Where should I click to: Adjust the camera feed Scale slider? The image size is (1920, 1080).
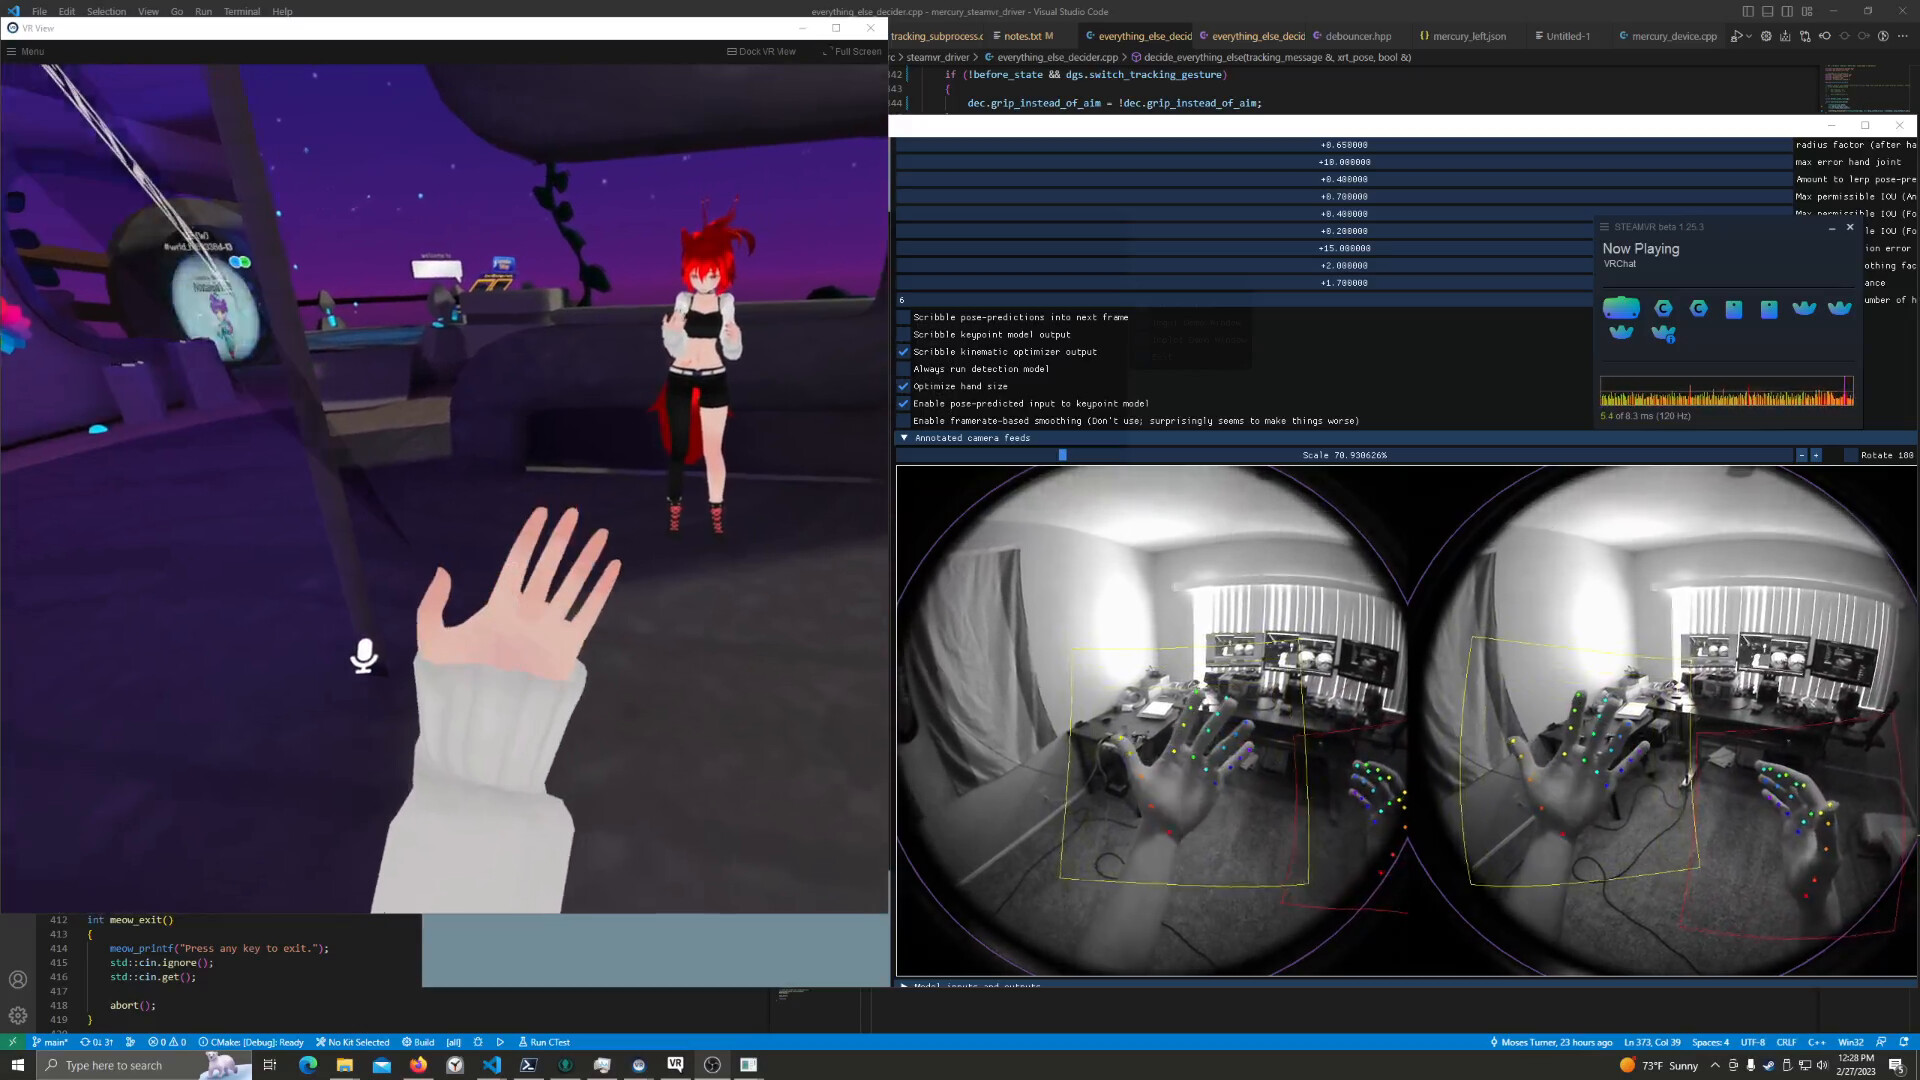coord(1063,455)
